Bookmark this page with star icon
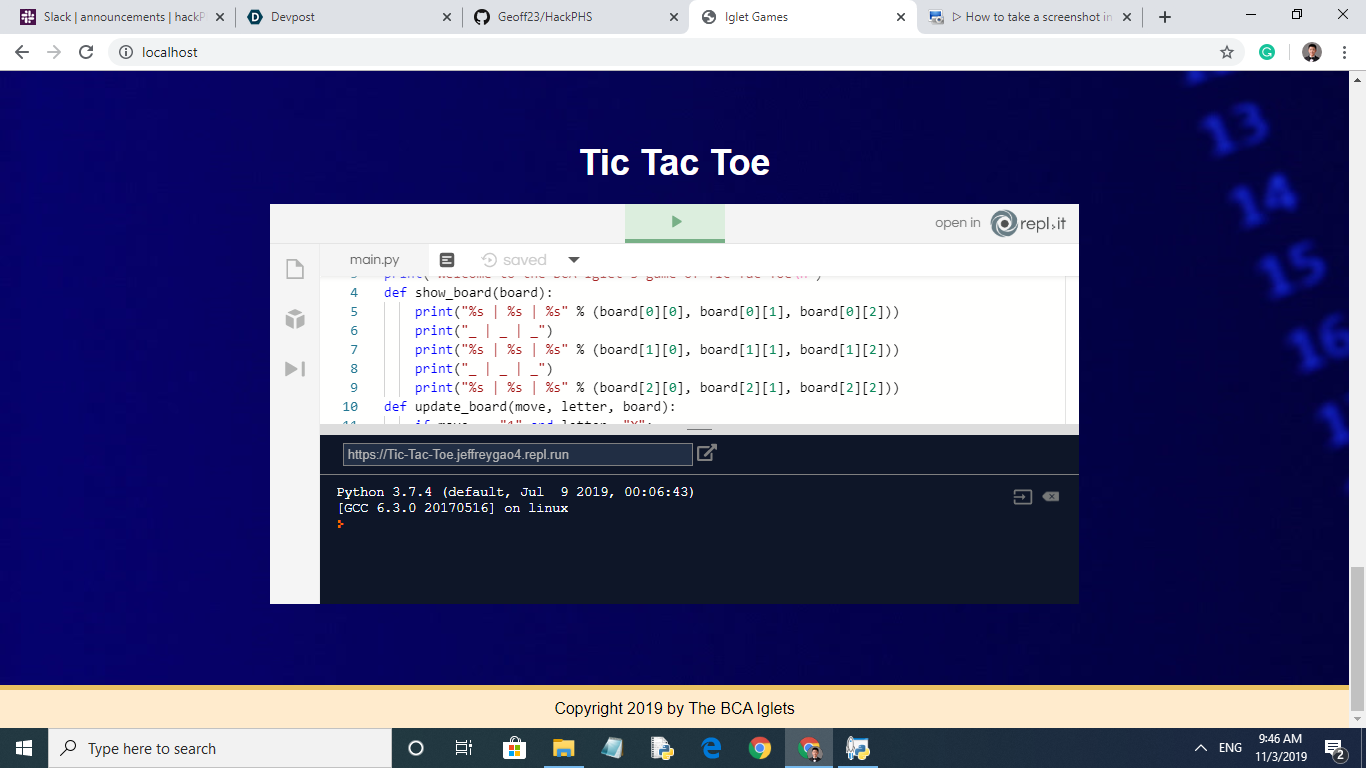The image size is (1366, 768). [x=1227, y=52]
